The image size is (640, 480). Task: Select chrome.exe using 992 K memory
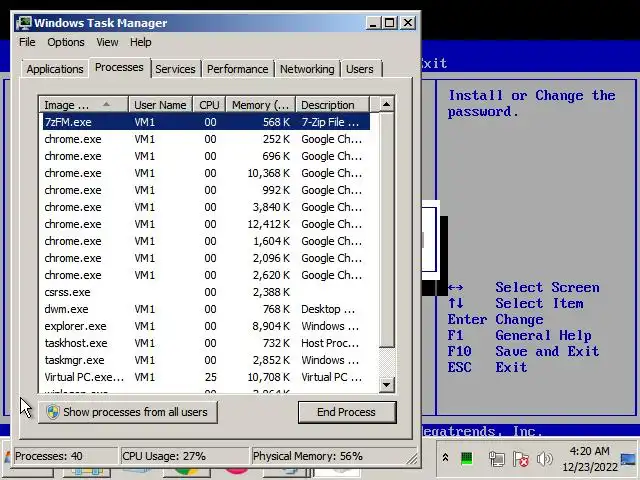[x=206, y=190]
